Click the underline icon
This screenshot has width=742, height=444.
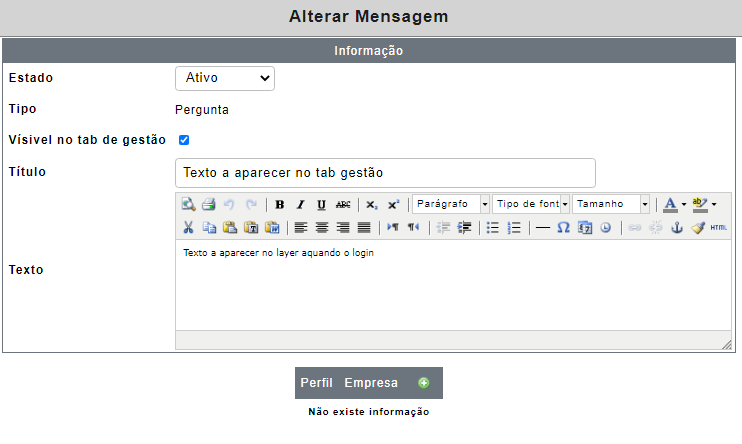(x=321, y=204)
